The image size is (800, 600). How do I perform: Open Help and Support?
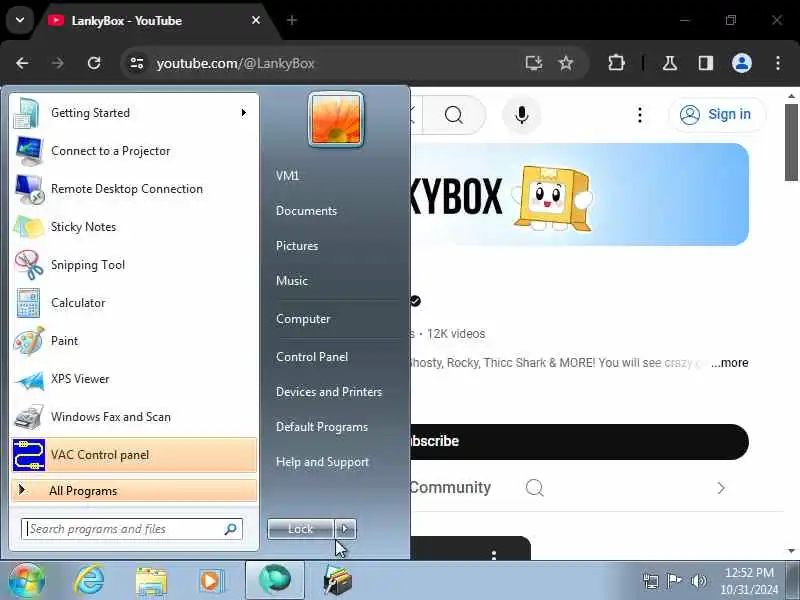pos(322,462)
